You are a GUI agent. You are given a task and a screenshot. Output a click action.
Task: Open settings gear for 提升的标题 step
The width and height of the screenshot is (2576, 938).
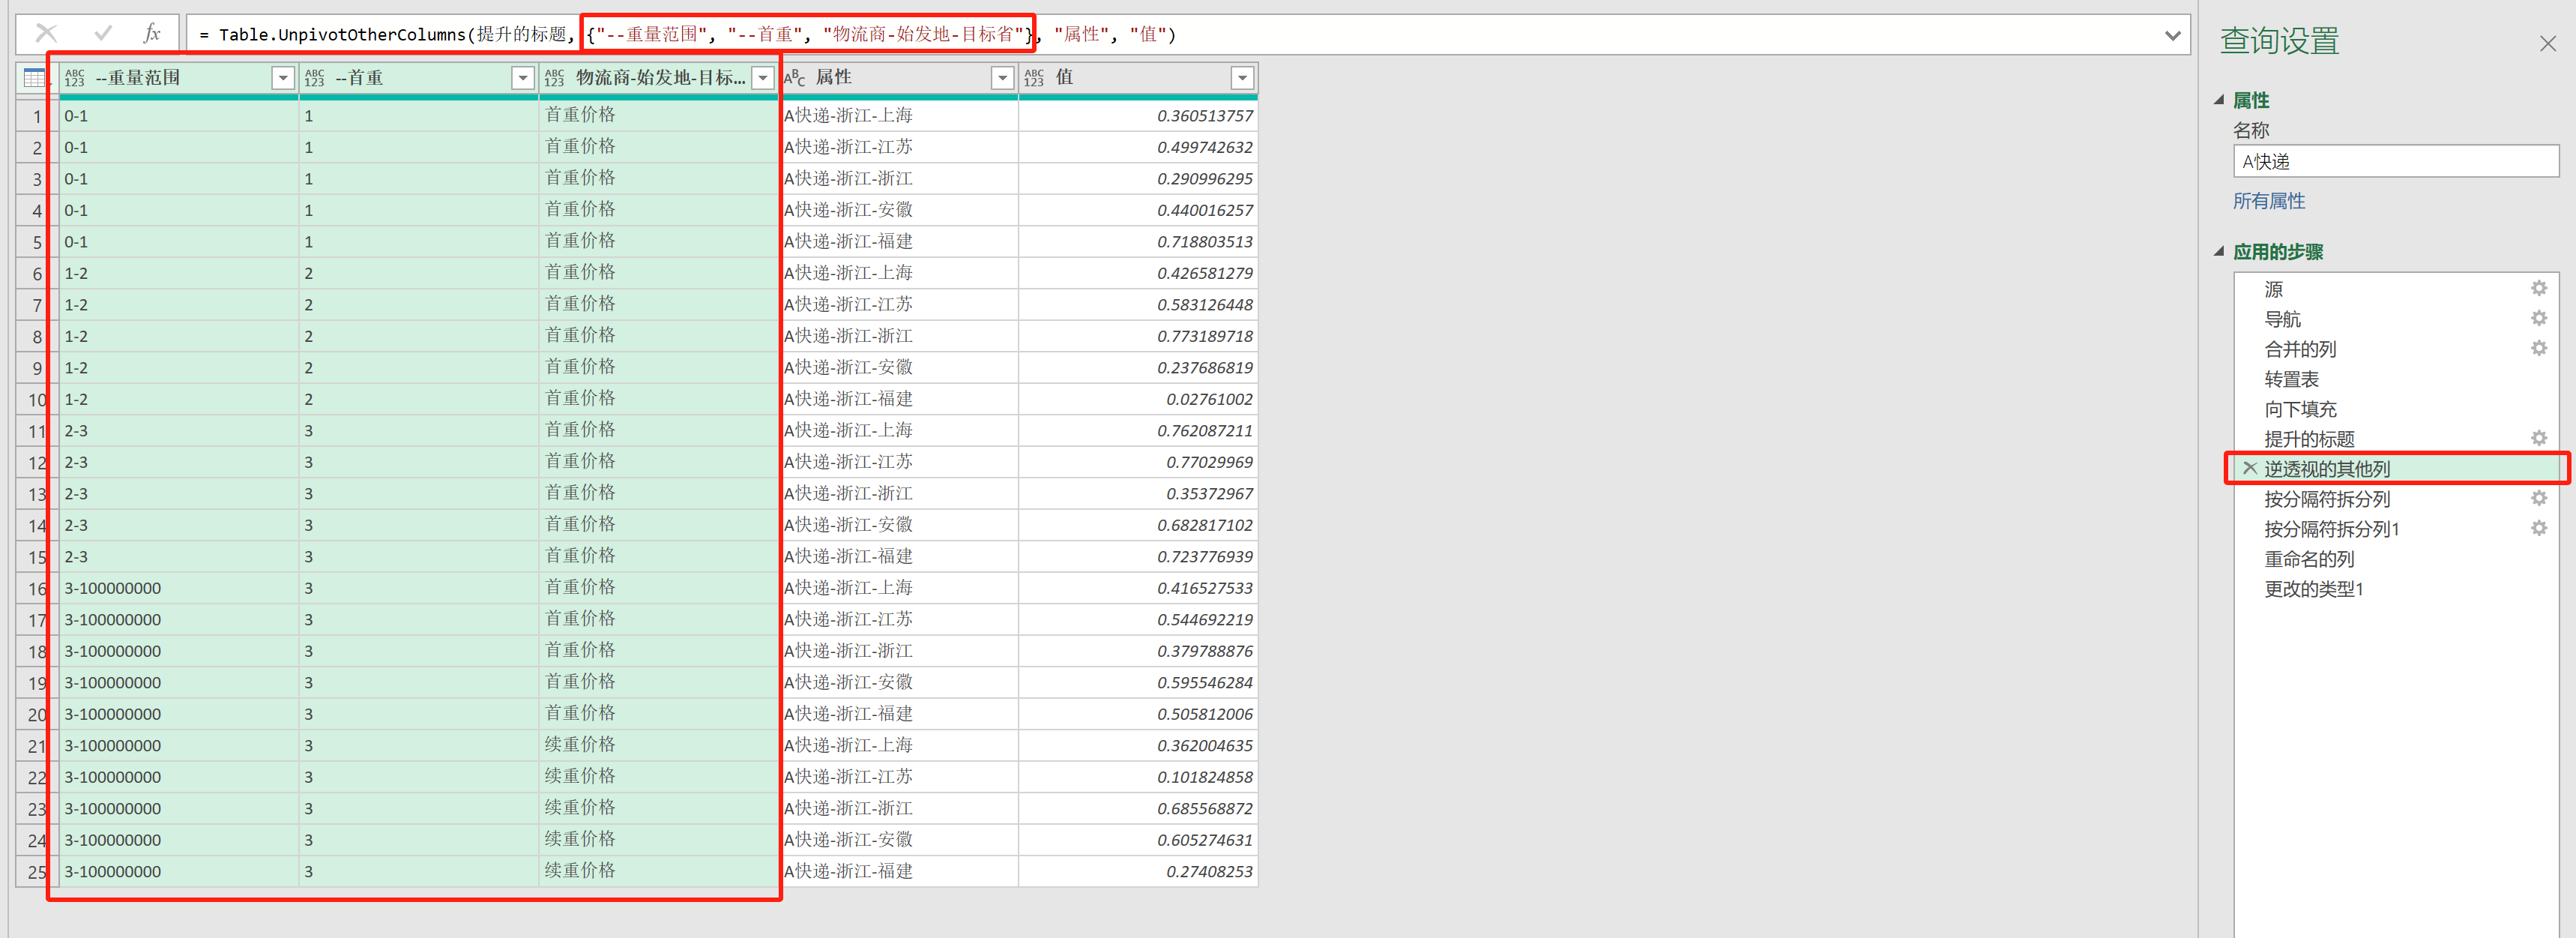(2538, 439)
